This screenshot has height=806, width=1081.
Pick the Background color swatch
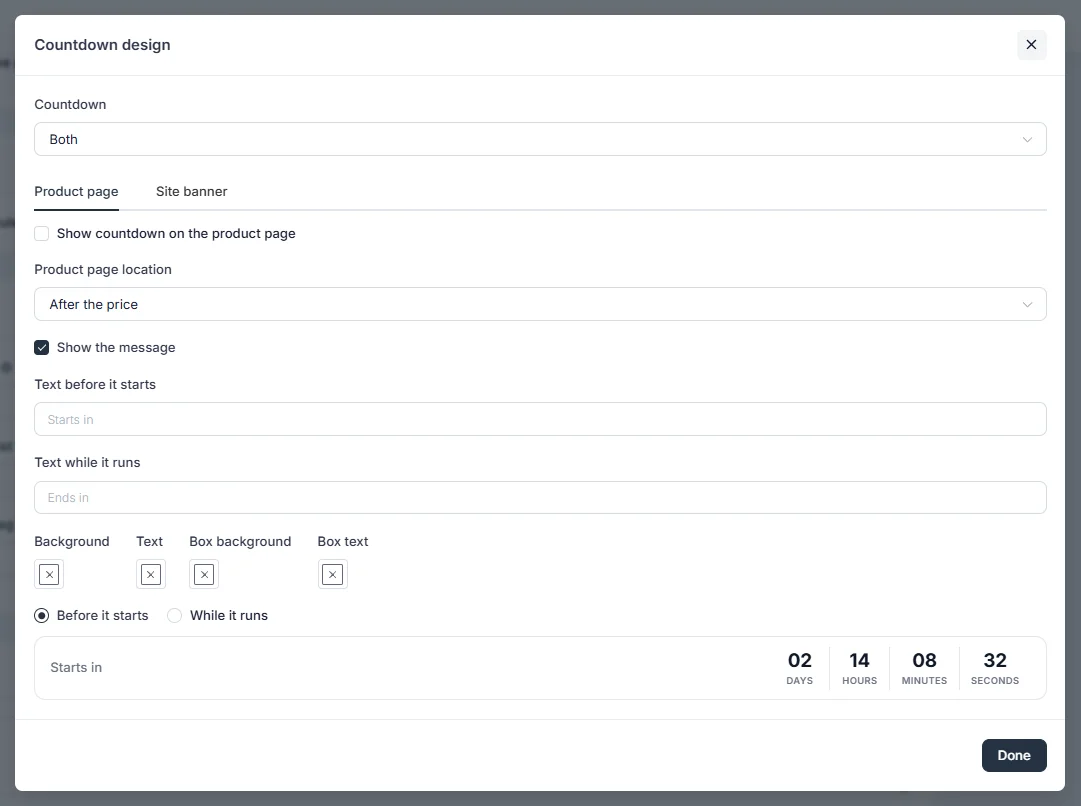point(49,574)
